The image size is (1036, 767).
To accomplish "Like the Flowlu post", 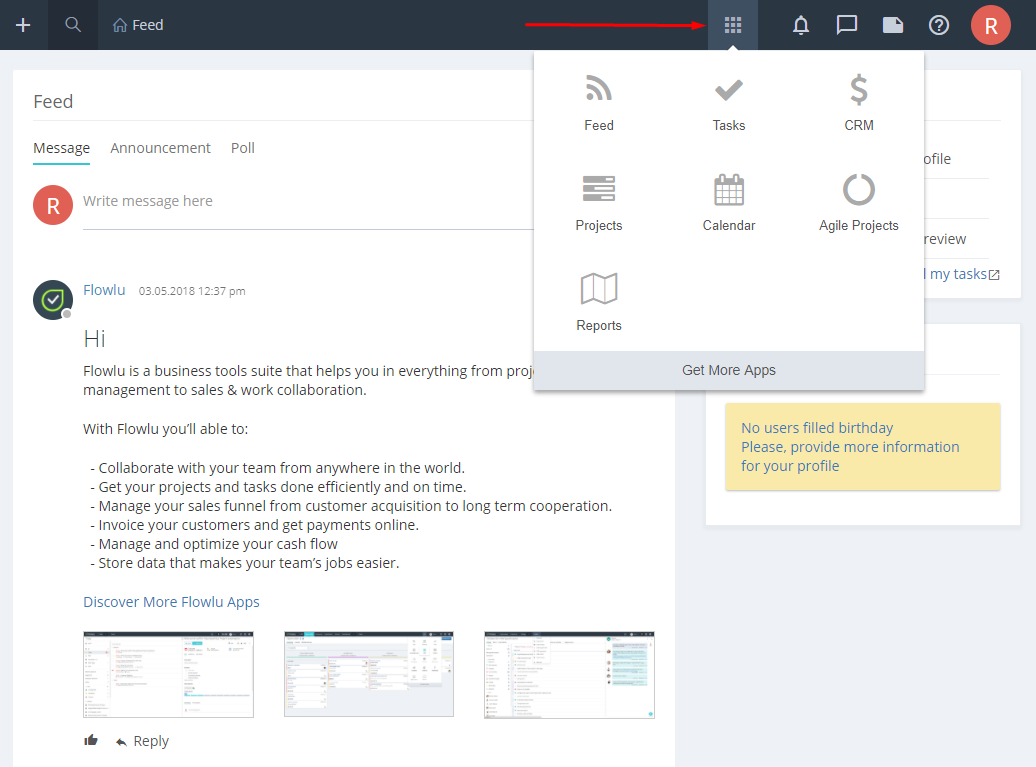I will (x=91, y=741).
